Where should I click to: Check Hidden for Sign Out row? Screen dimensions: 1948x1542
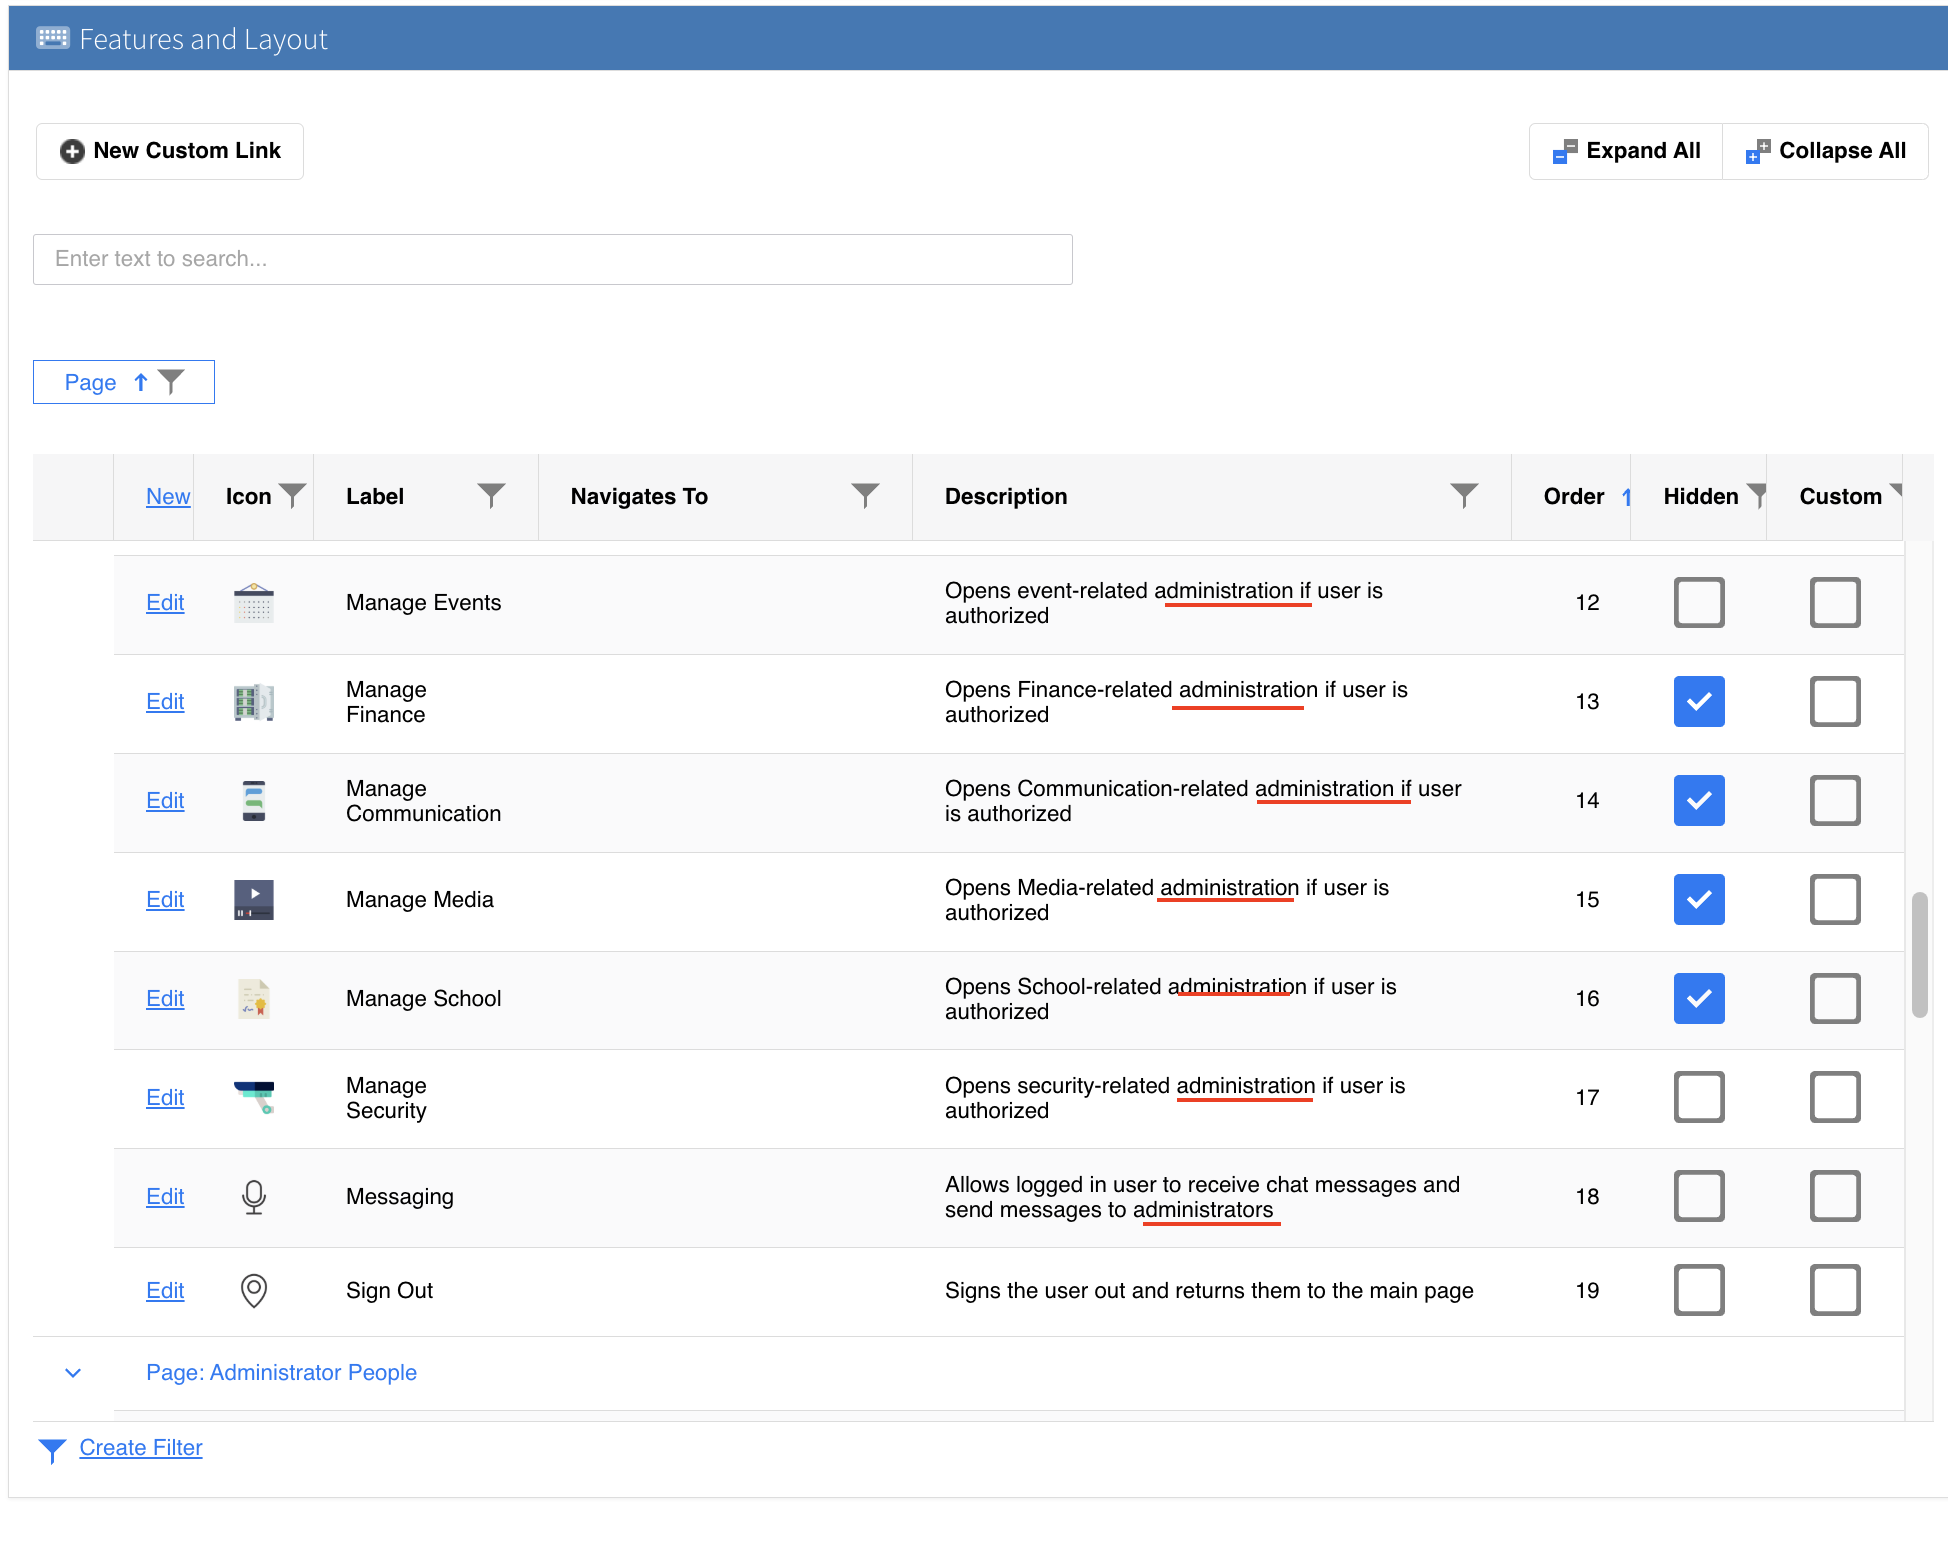1699,1291
